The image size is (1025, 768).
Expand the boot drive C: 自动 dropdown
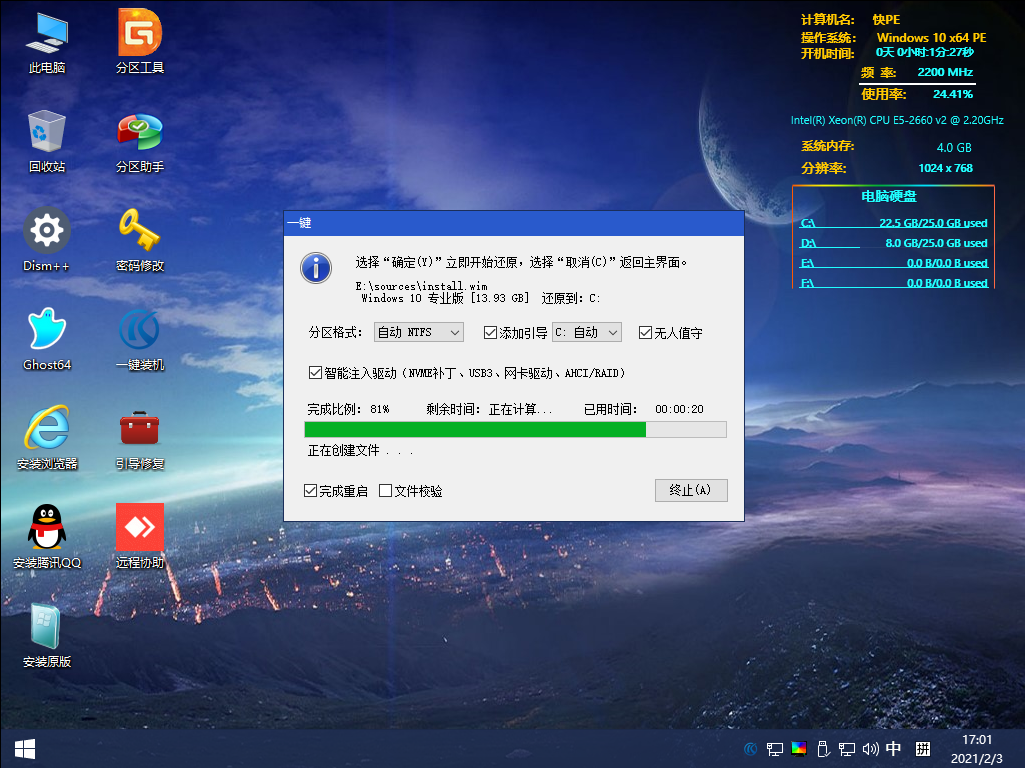point(587,332)
